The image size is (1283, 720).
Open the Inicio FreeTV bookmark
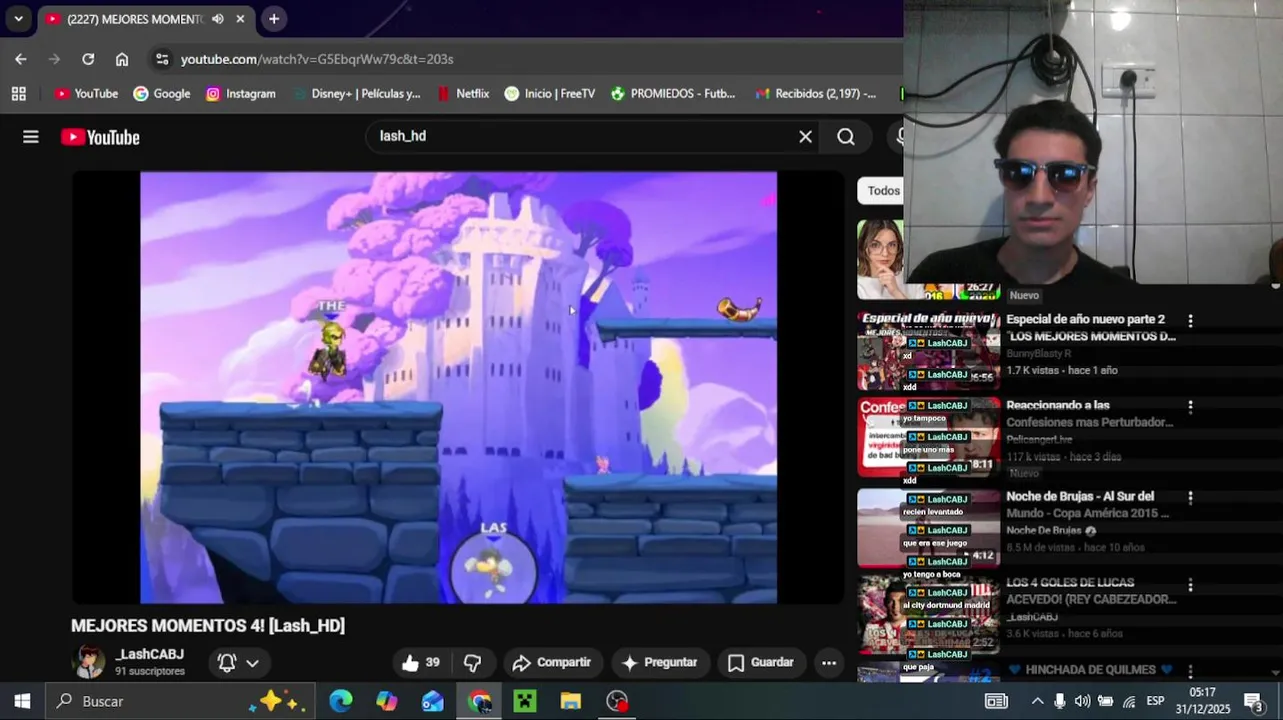(550, 93)
